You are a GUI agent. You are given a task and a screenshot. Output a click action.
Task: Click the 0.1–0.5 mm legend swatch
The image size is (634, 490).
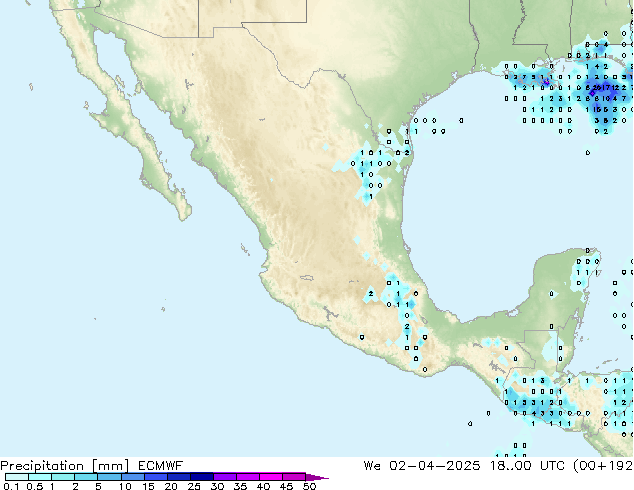pos(17,477)
